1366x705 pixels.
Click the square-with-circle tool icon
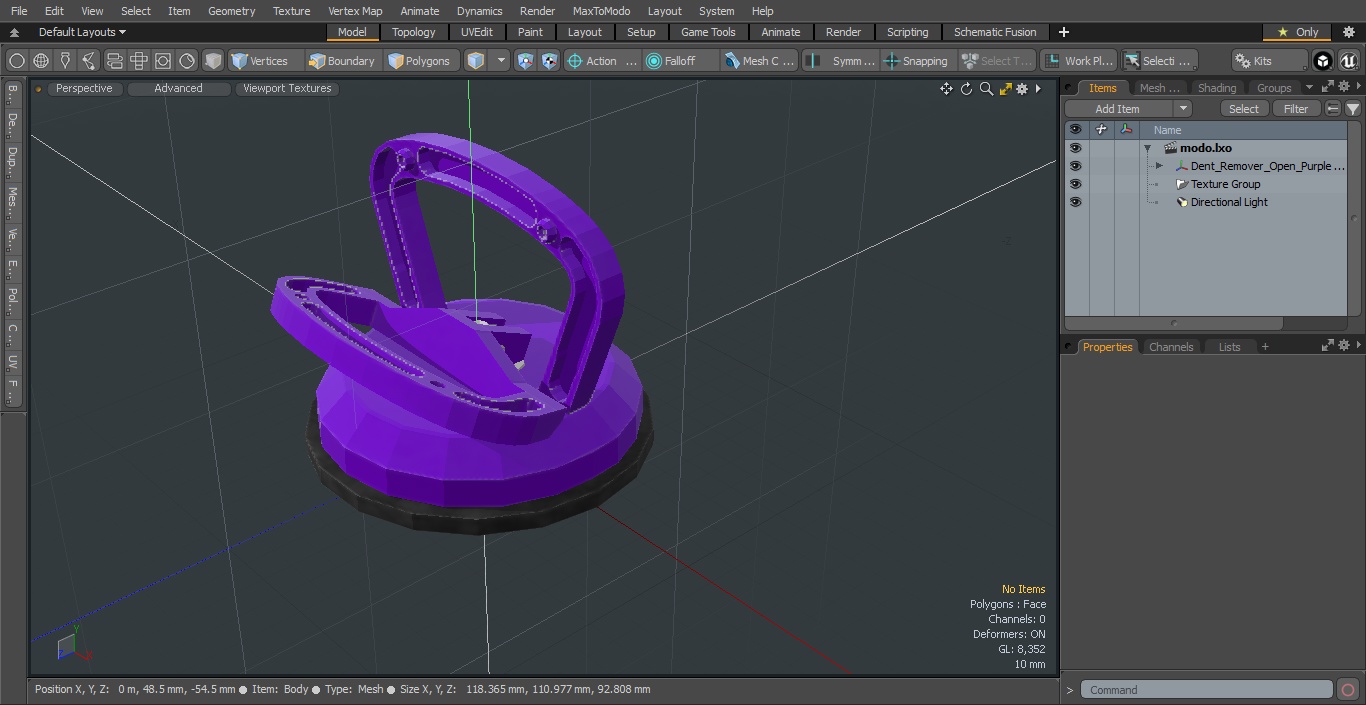pyautogui.click(x=163, y=61)
